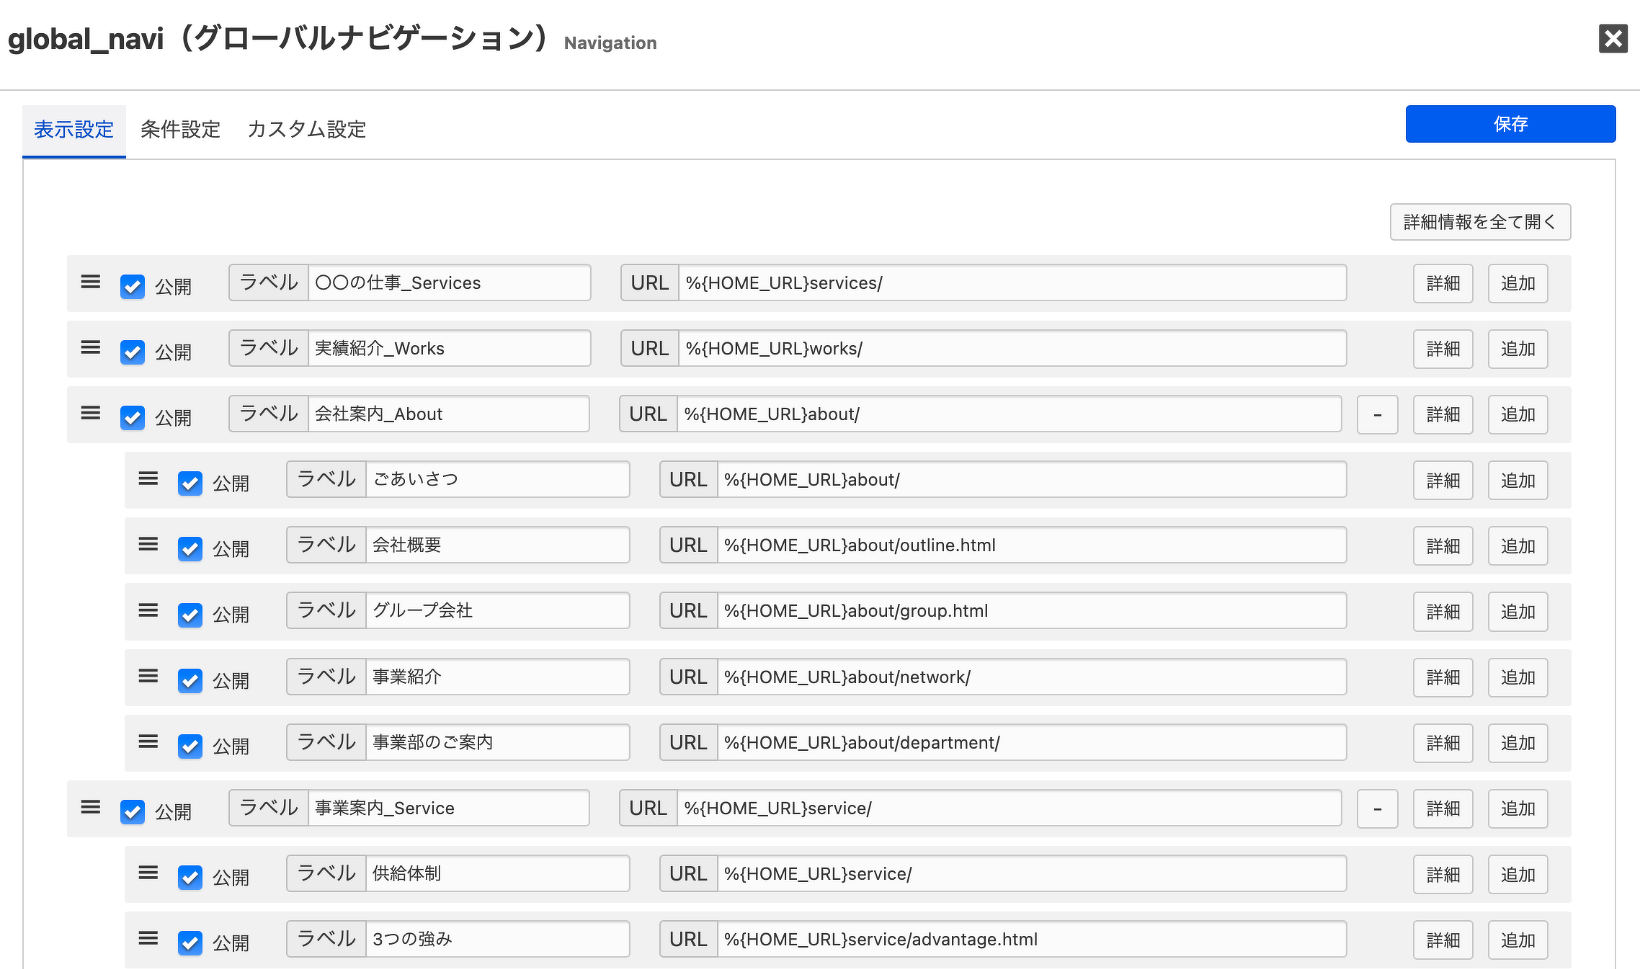Open 詳細 for 実績紹介_Works row
1640x969 pixels.
pyautogui.click(x=1443, y=349)
